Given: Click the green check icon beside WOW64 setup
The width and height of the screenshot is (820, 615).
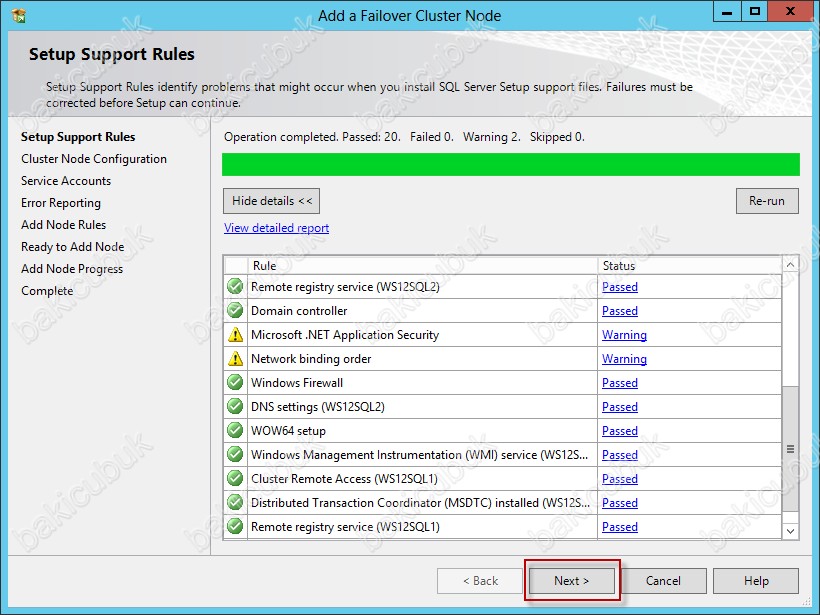Looking at the screenshot, I should click(x=235, y=431).
